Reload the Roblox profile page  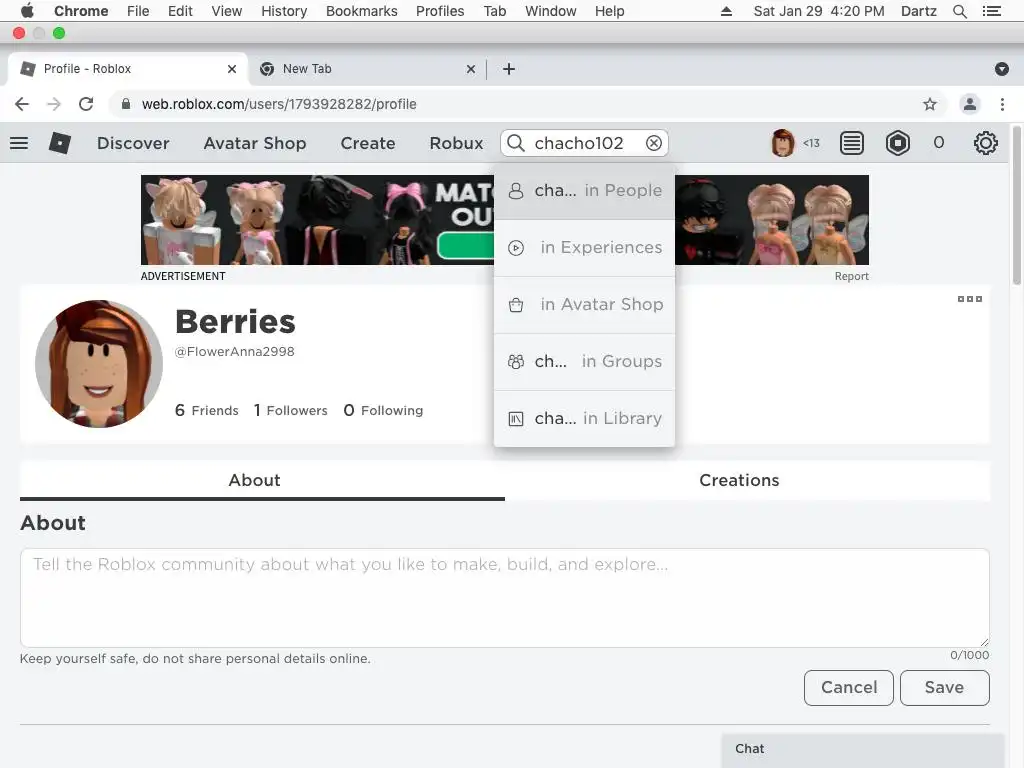(x=86, y=104)
